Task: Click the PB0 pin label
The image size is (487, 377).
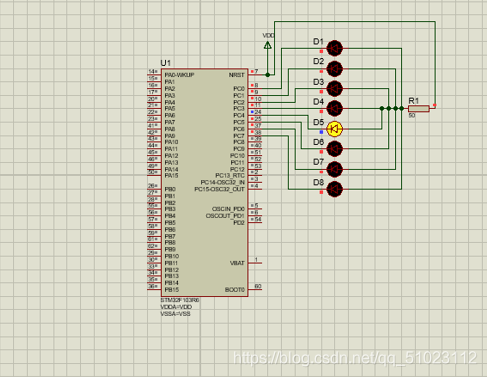Action: tap(170, 189)
